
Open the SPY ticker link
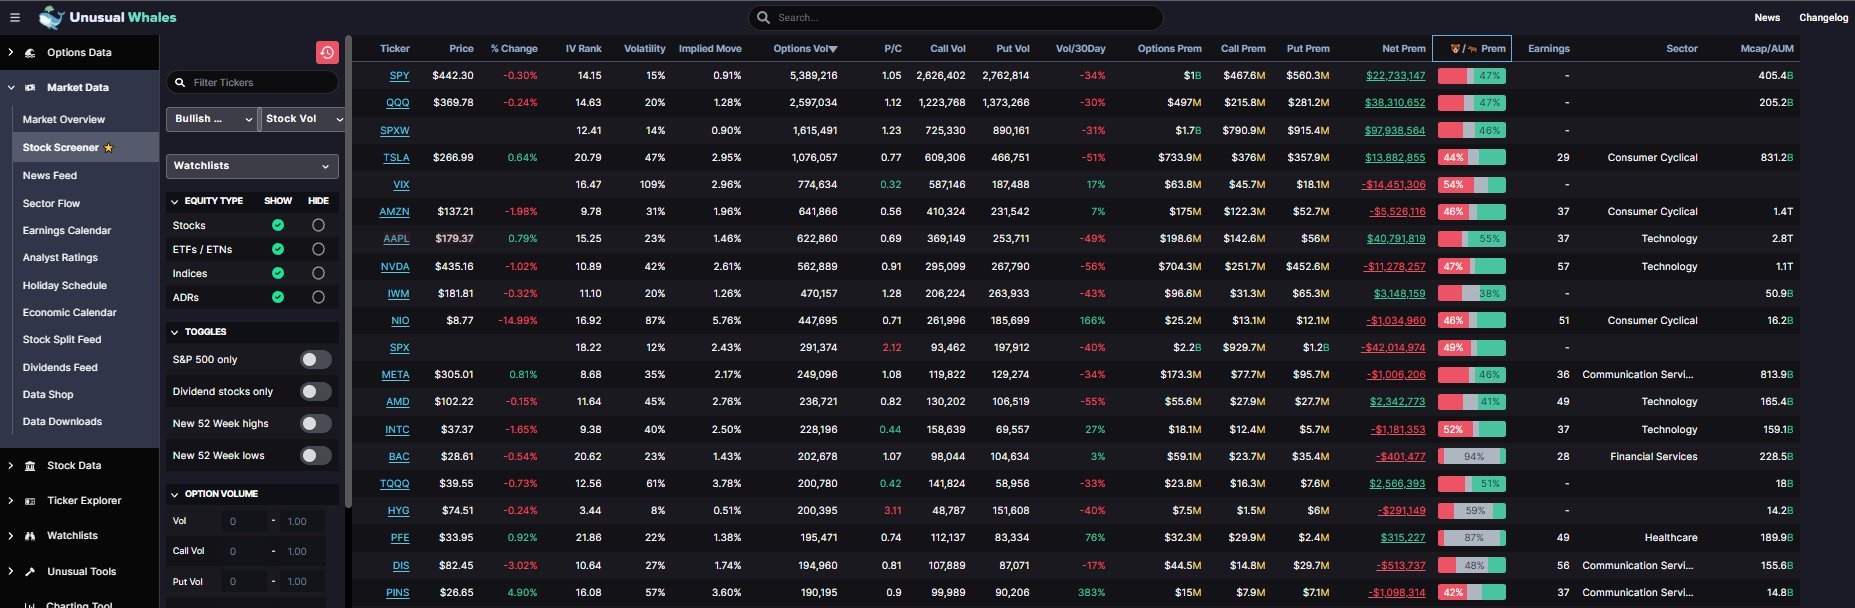pos(399,76)
